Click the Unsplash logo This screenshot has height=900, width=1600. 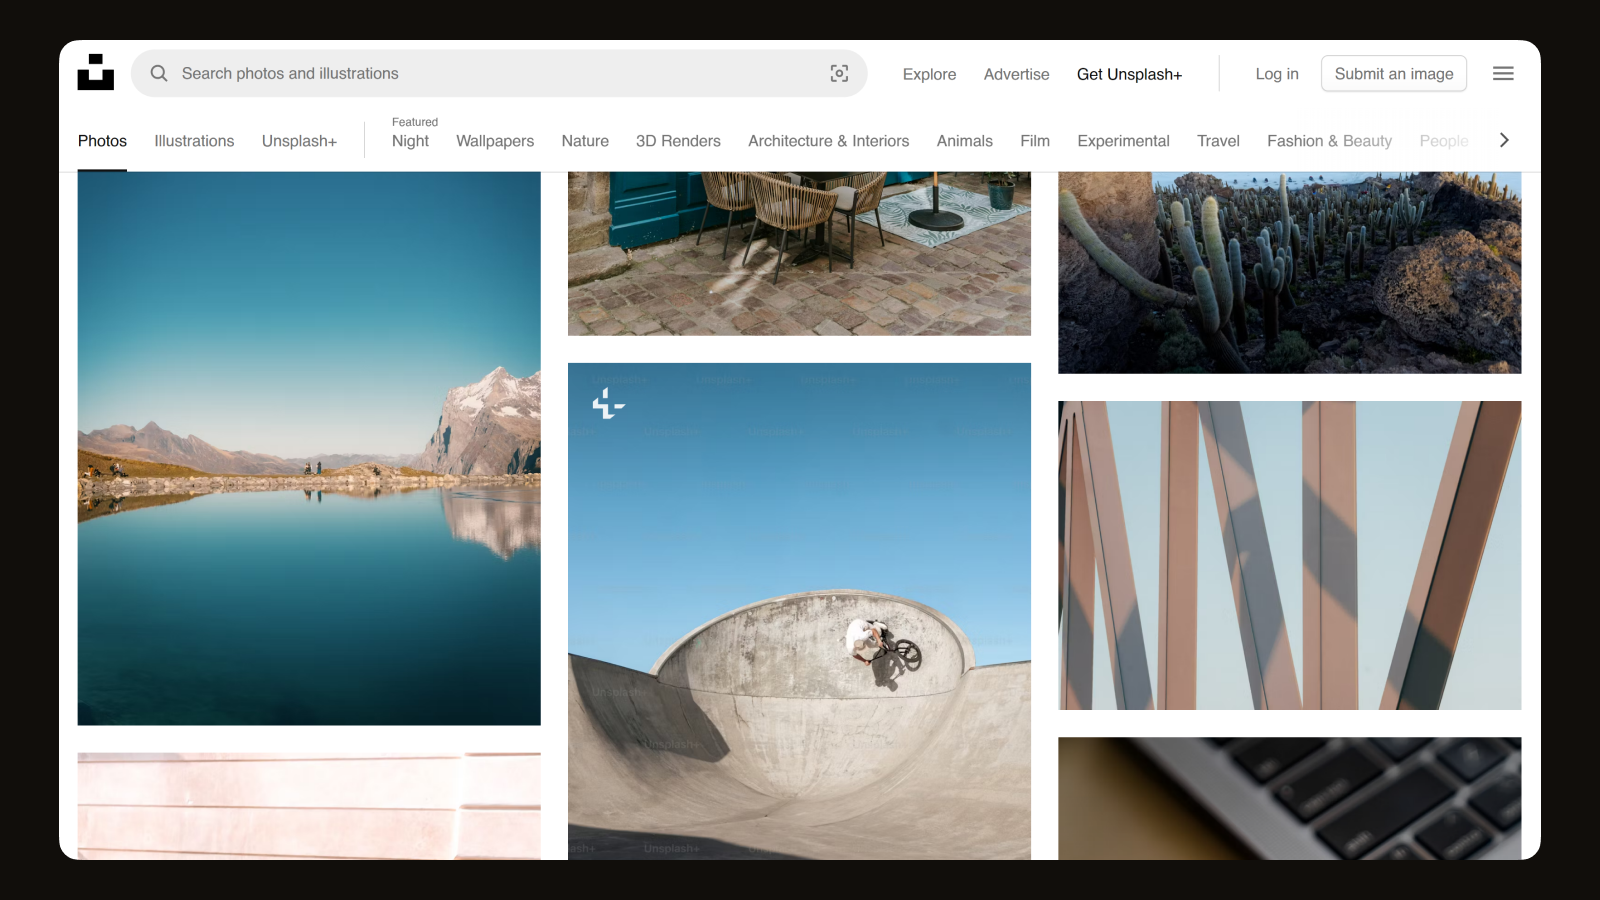coord(96,72)
